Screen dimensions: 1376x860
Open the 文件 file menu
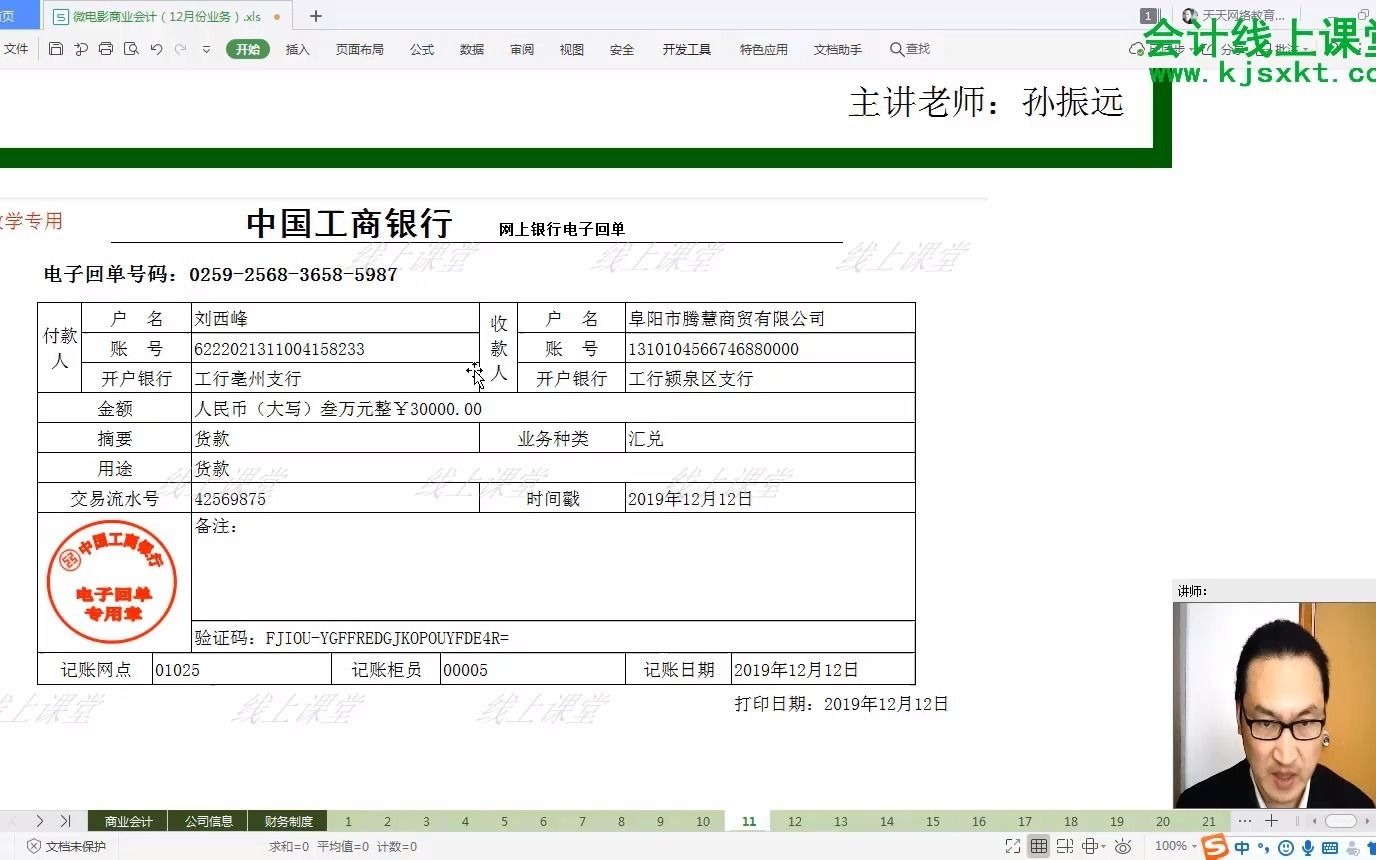17,49
